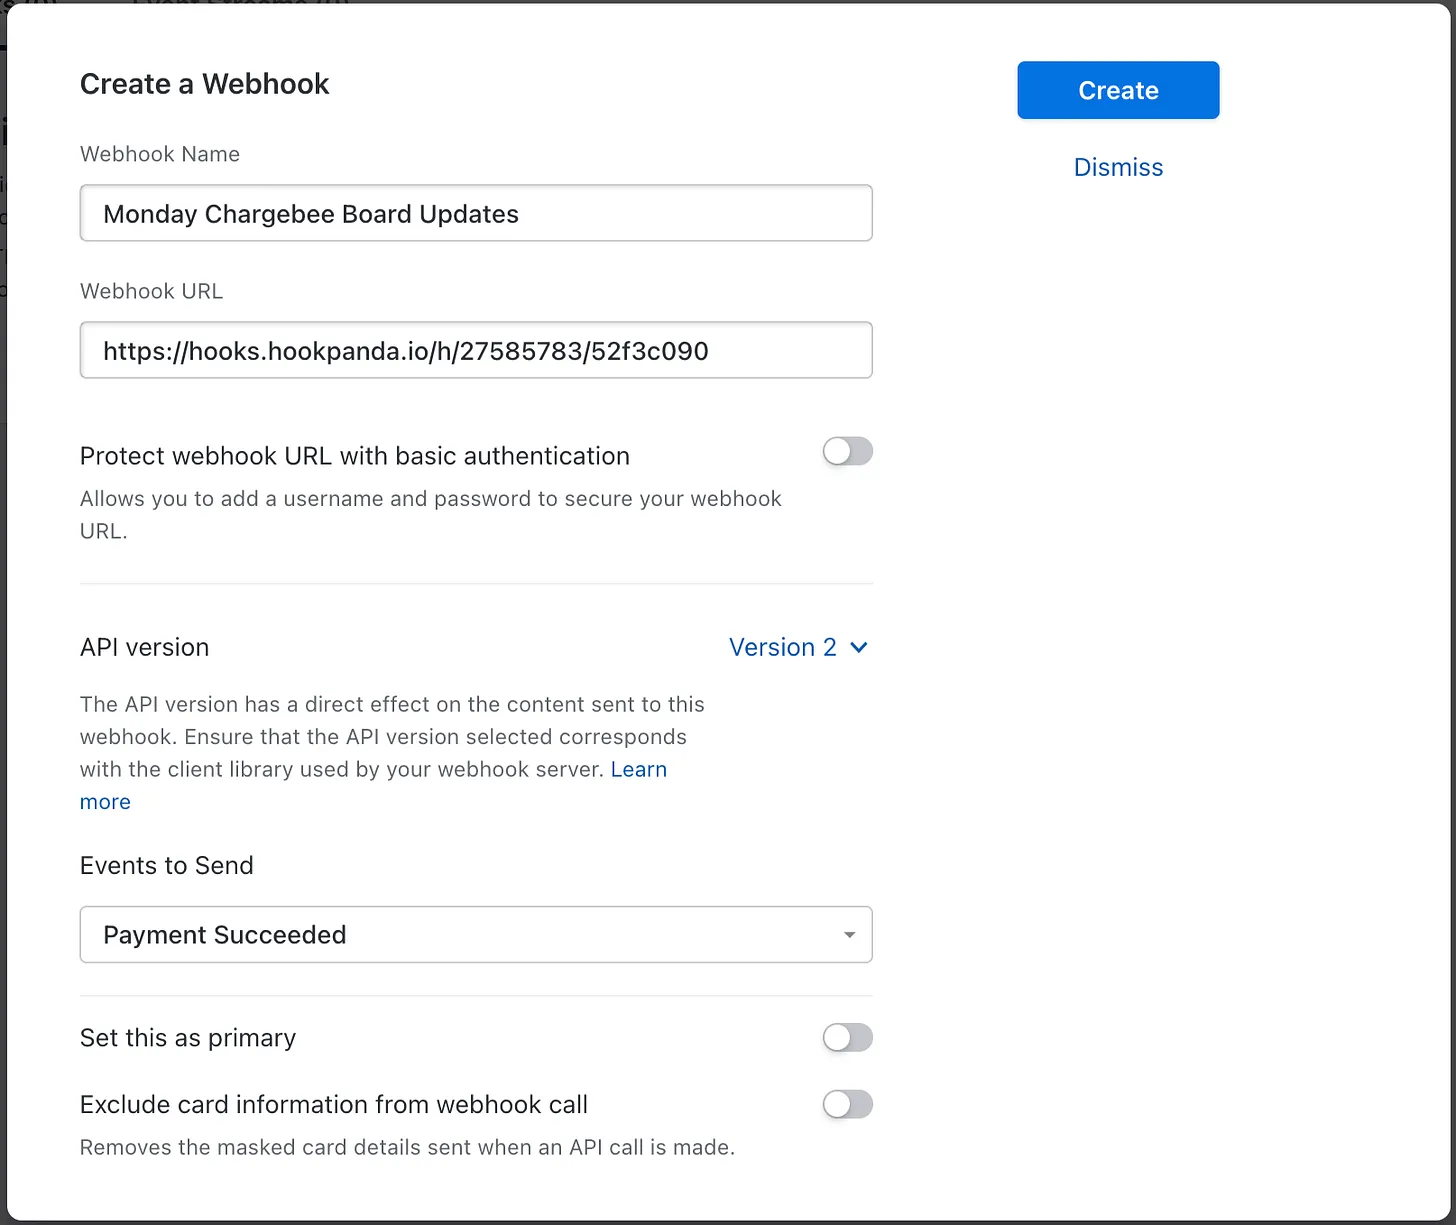Click the Set this as primary label
Viewport: 1456px width, 1225px height.
(188, 1038)
